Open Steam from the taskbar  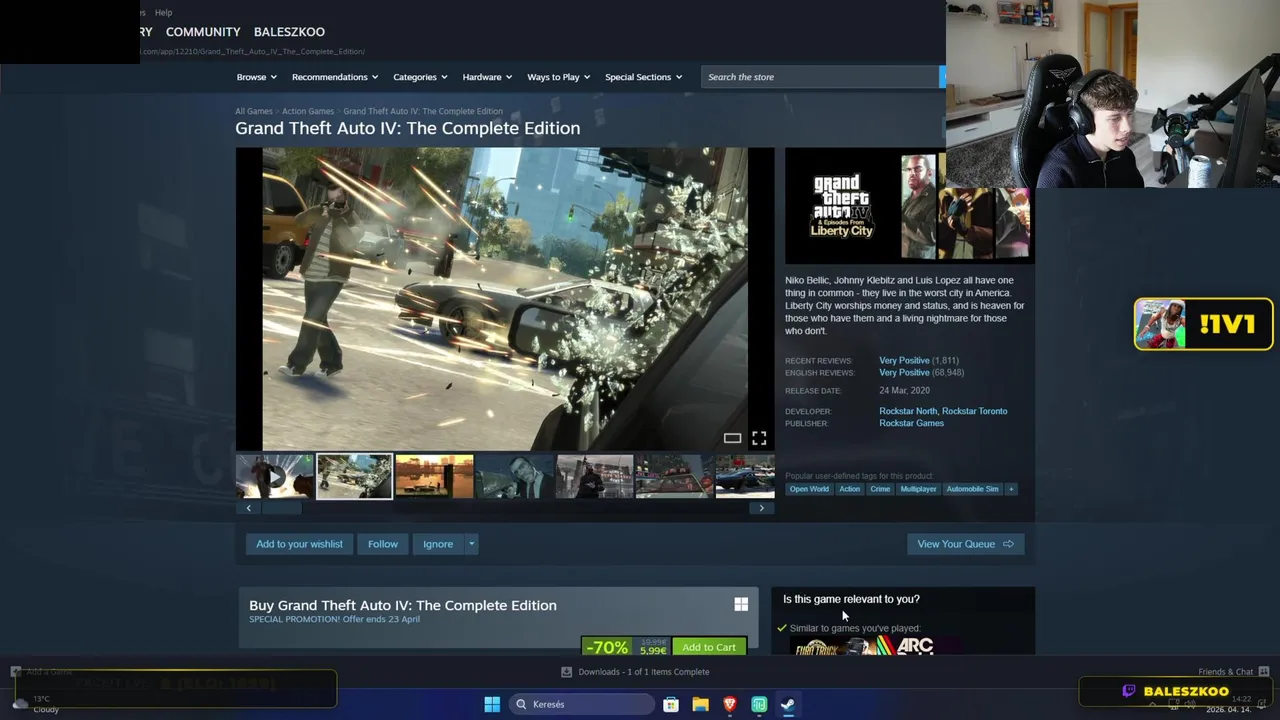point(788,704)
